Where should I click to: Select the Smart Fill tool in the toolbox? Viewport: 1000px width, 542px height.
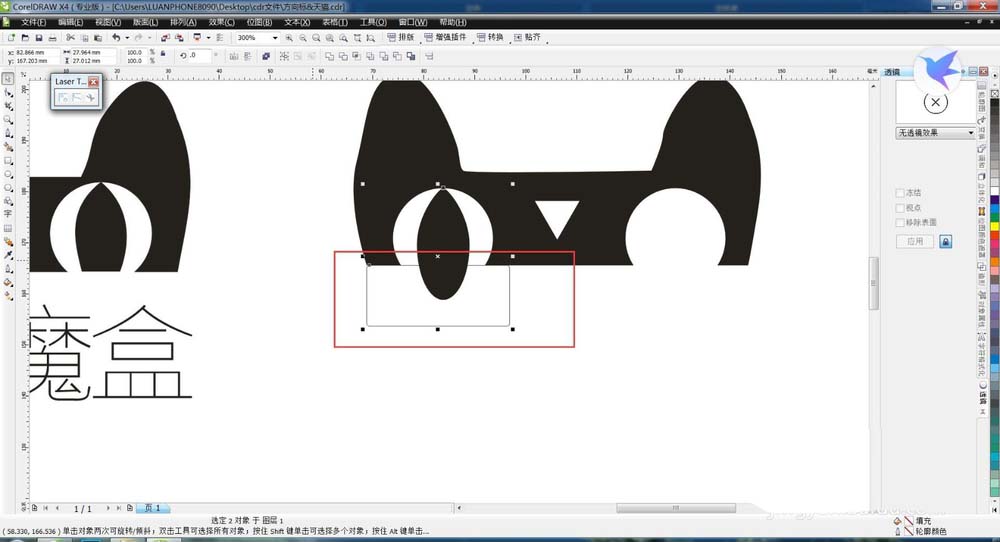(8, 147)
